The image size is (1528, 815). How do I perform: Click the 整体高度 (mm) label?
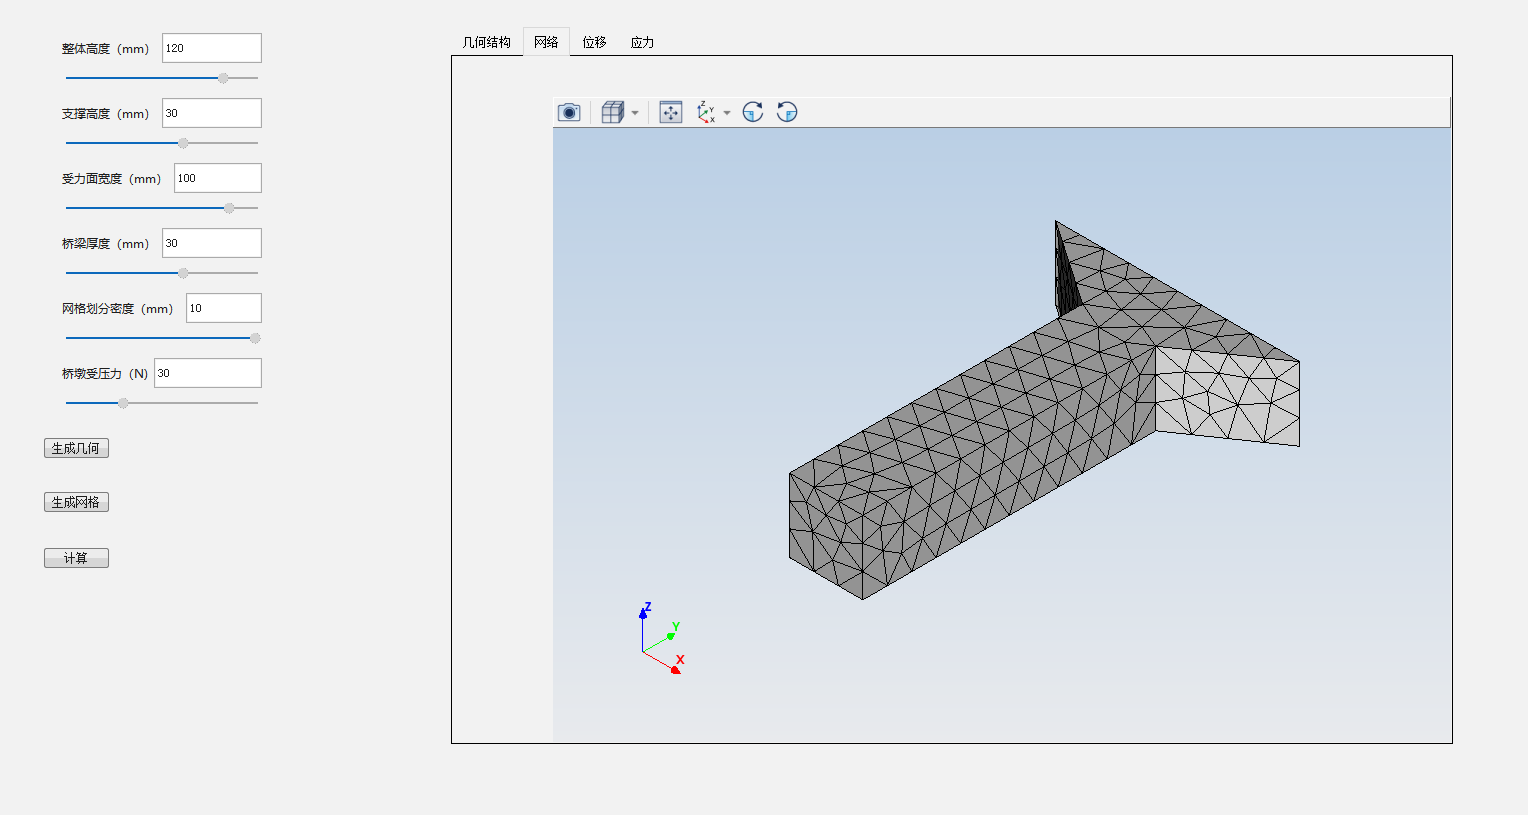pyautogui.click(x=105, y=49)
